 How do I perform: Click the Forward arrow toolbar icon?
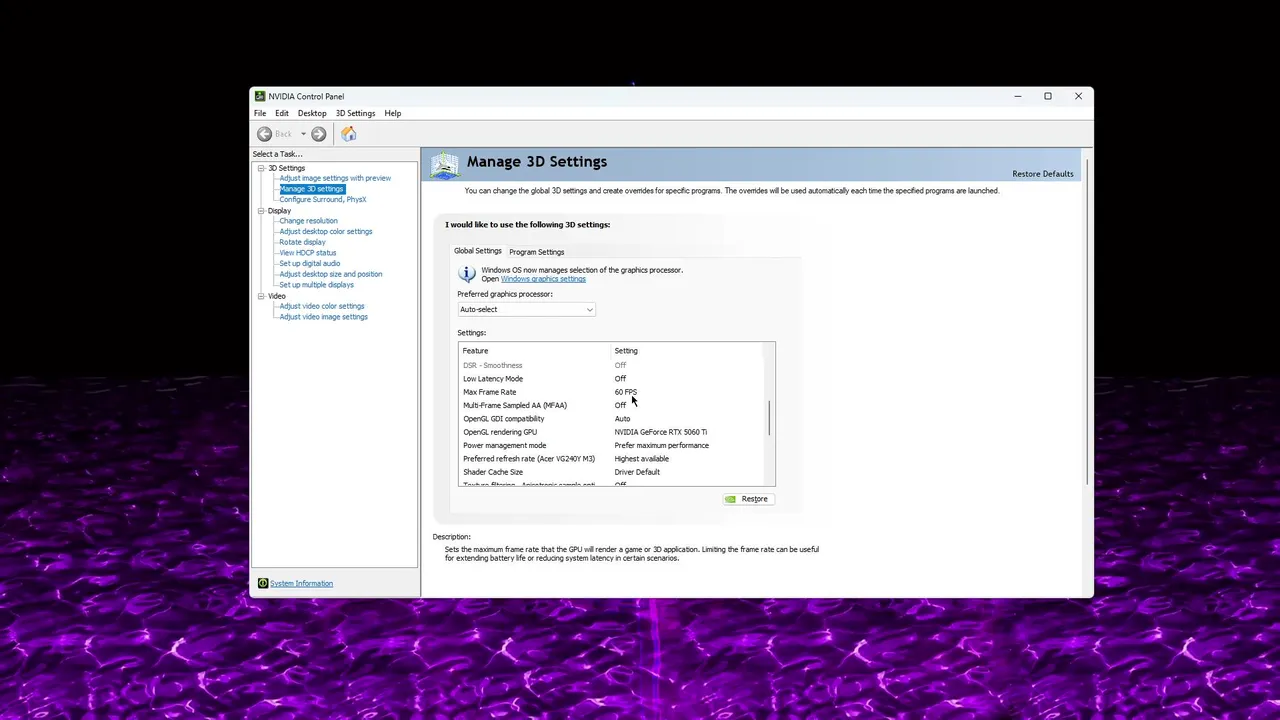point(318,134)
